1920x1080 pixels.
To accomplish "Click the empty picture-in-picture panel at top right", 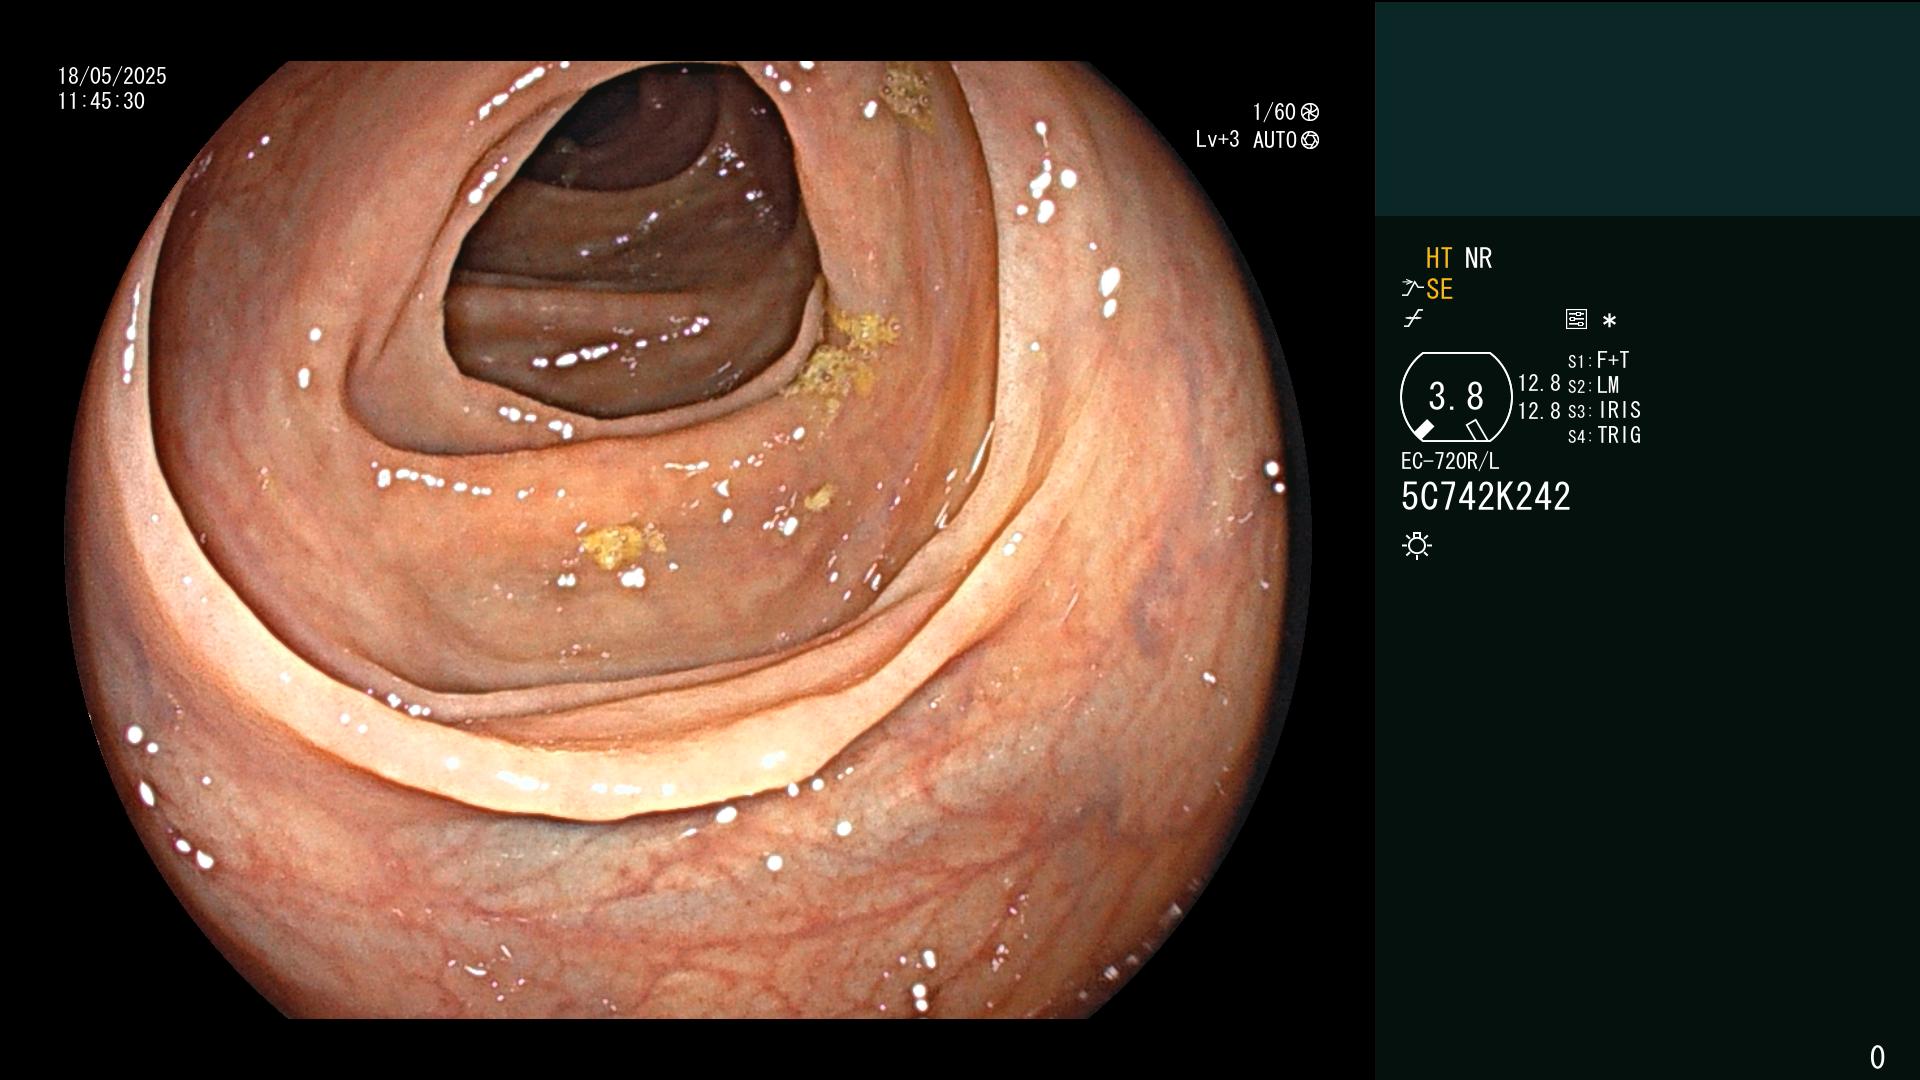I will pos(1647,108).
